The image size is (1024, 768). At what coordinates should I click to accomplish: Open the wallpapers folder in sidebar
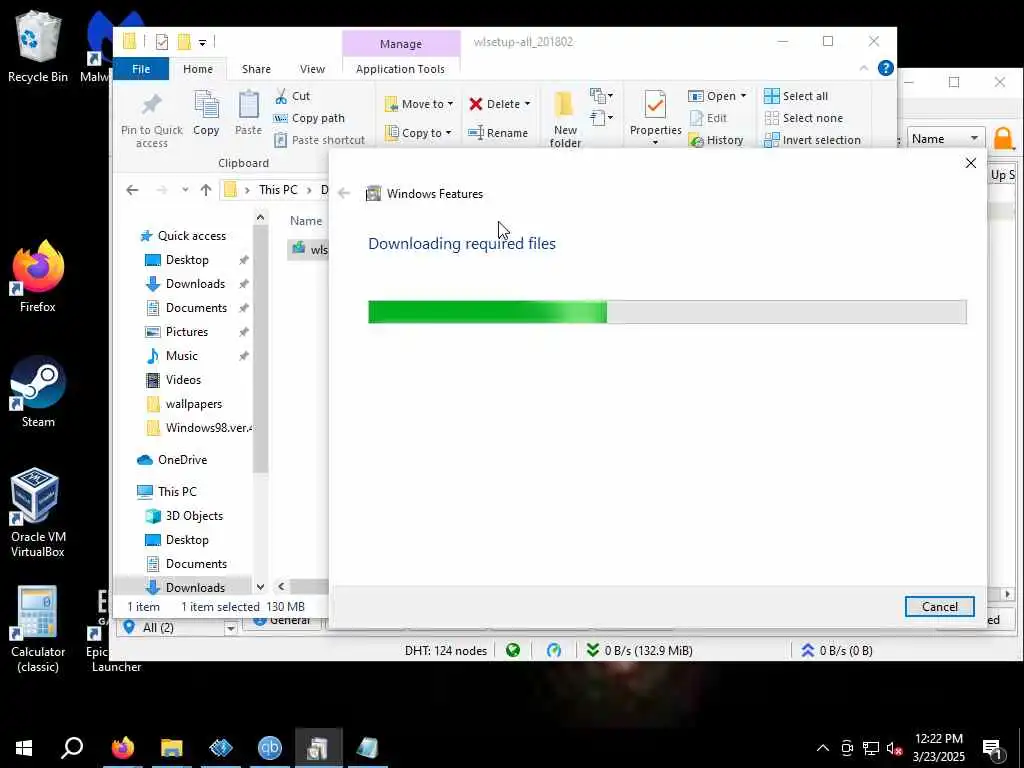click(185, 404)
